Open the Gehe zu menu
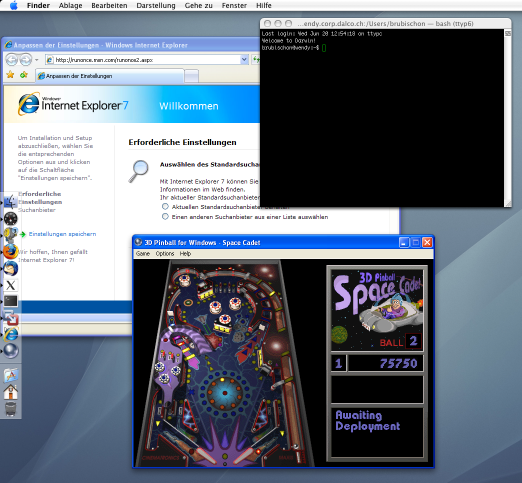The image size is (522, 483). click(x=198, y=5)
